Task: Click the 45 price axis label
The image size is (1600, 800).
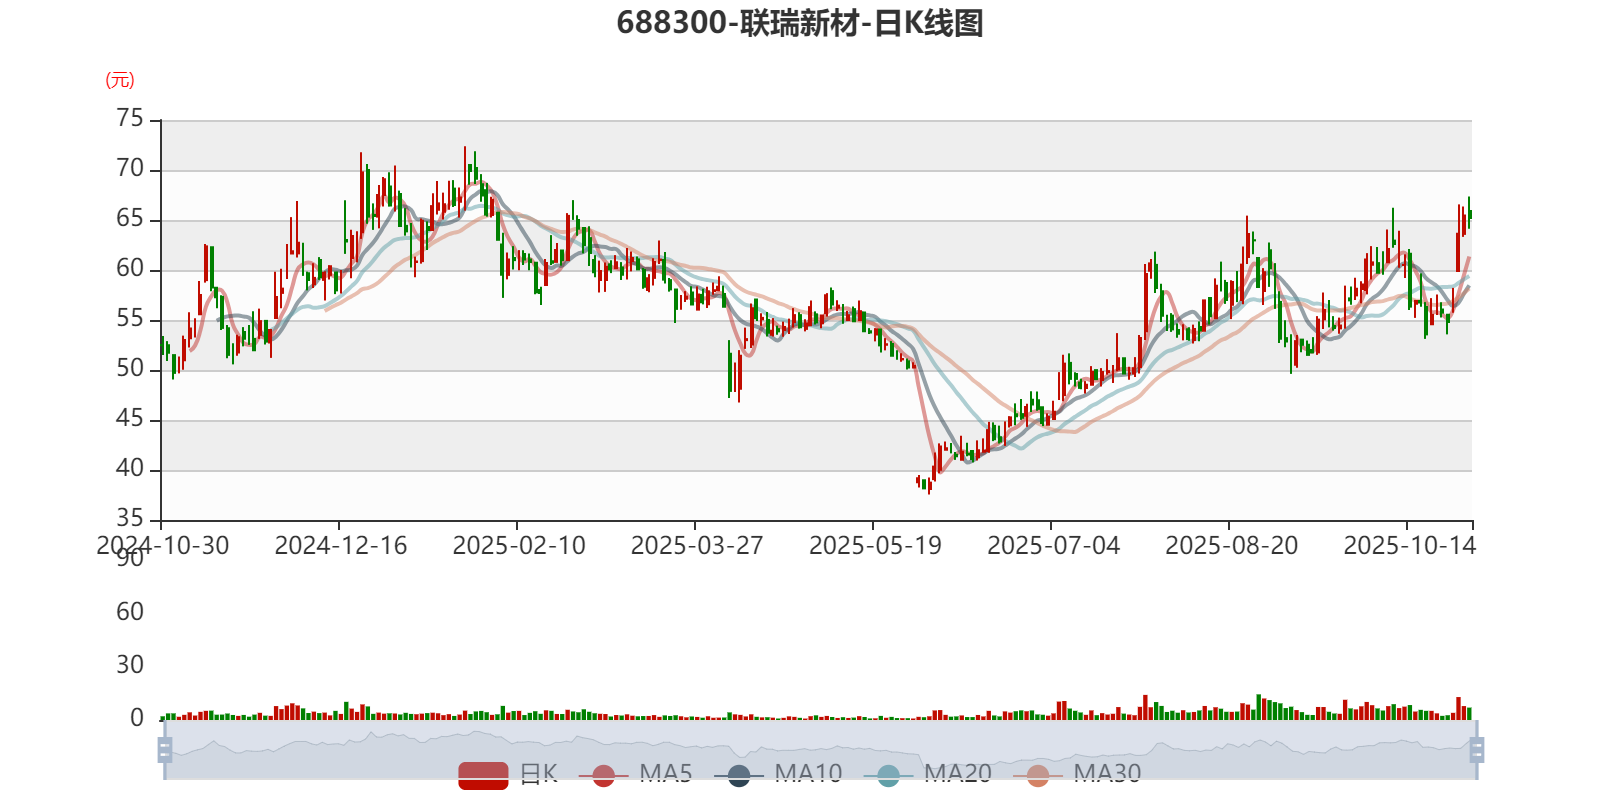Action: [x=130, y=419]
